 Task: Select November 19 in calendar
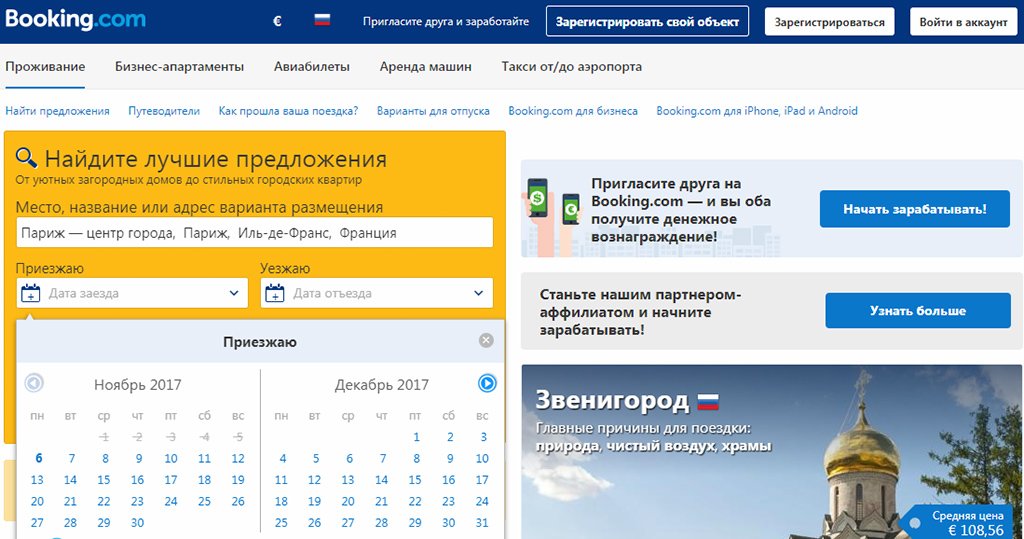[238, 480]
